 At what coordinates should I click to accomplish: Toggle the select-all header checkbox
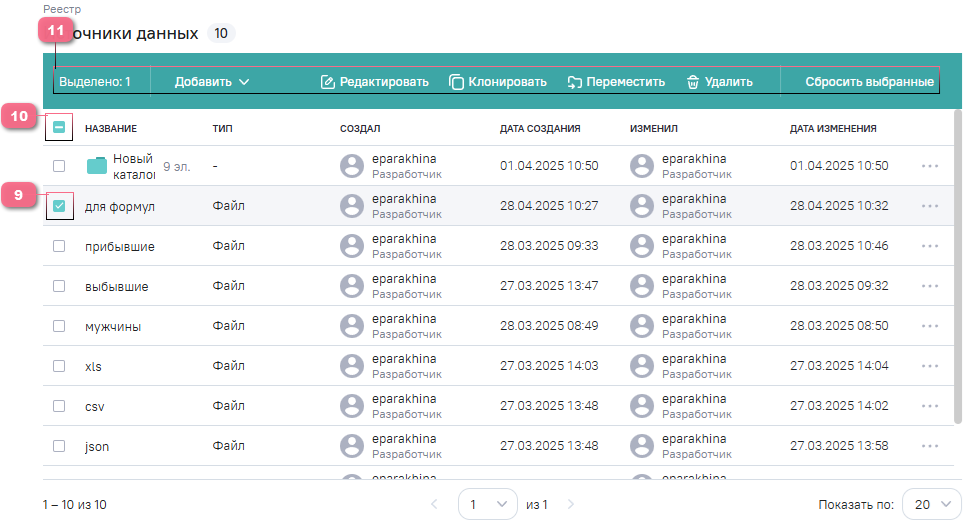point(59,128)
